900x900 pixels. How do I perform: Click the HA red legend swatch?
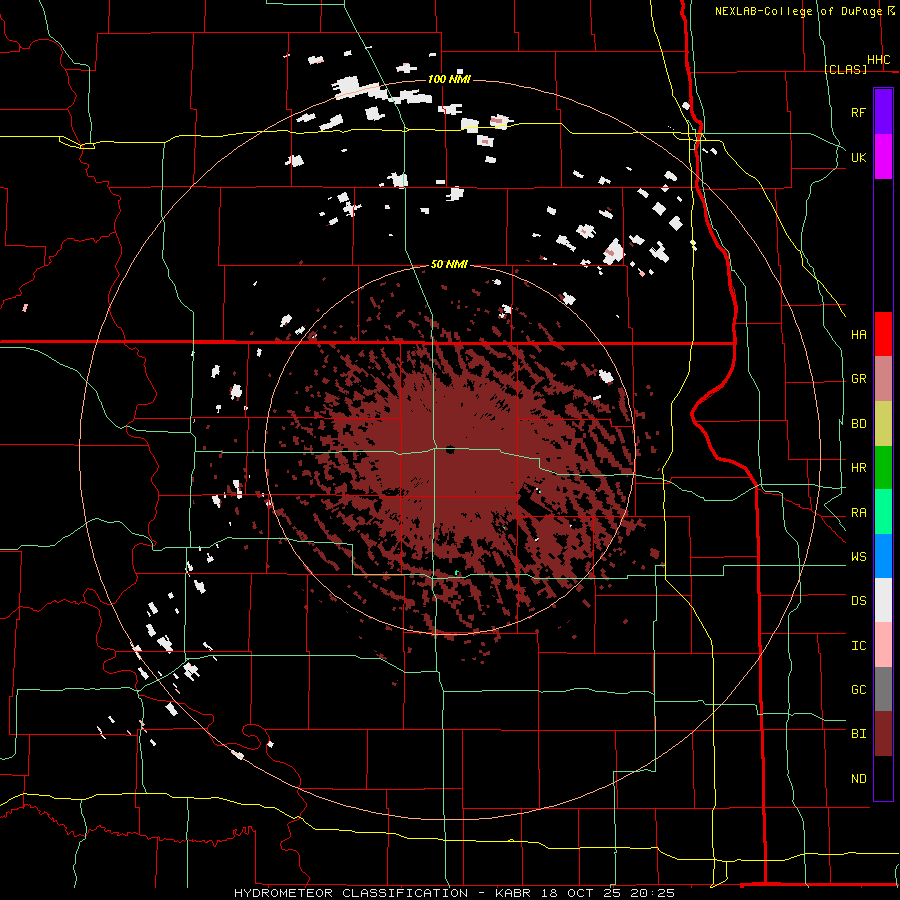point(883,334)
